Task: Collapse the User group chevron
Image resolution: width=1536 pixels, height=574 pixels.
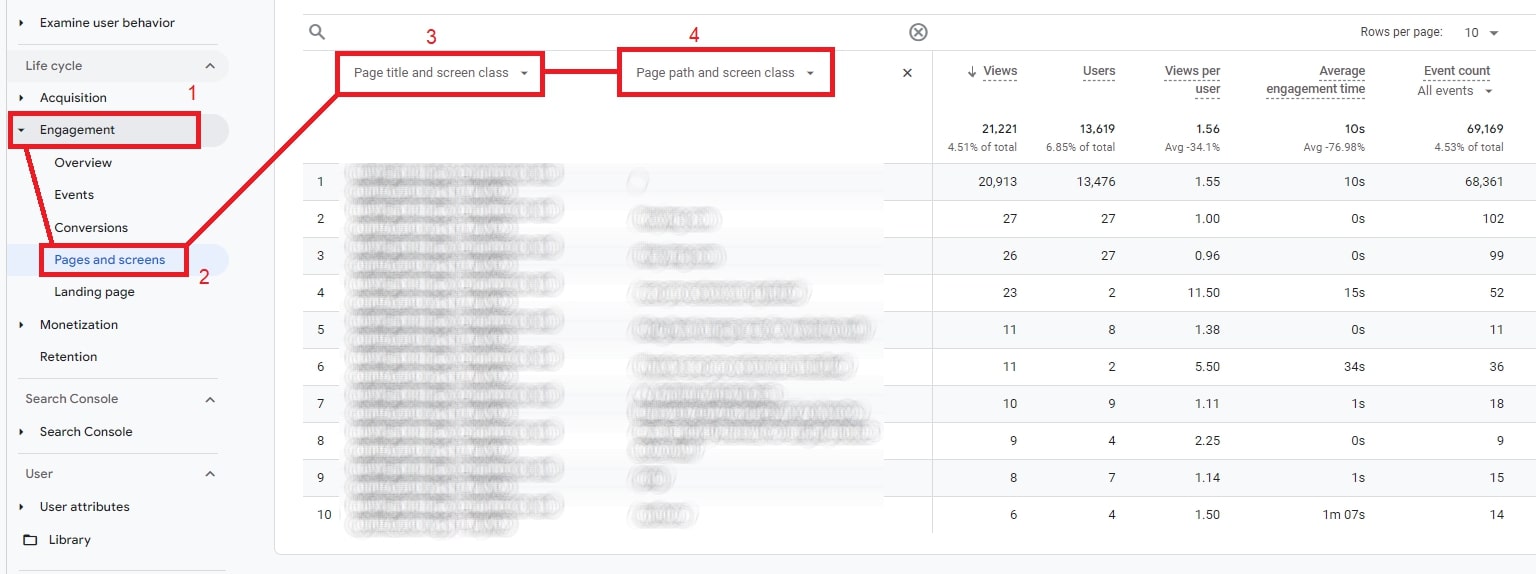Action: coord(210,474)
